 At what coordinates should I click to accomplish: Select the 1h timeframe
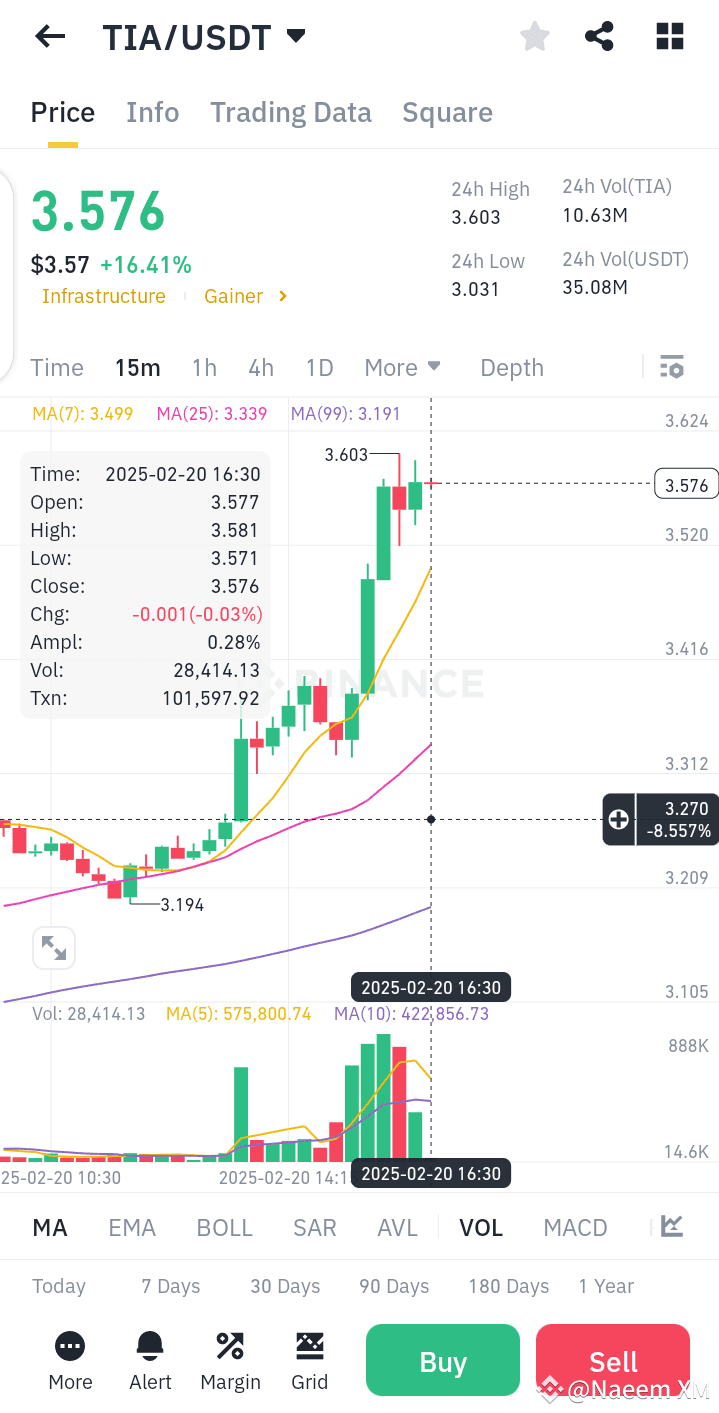204,367
